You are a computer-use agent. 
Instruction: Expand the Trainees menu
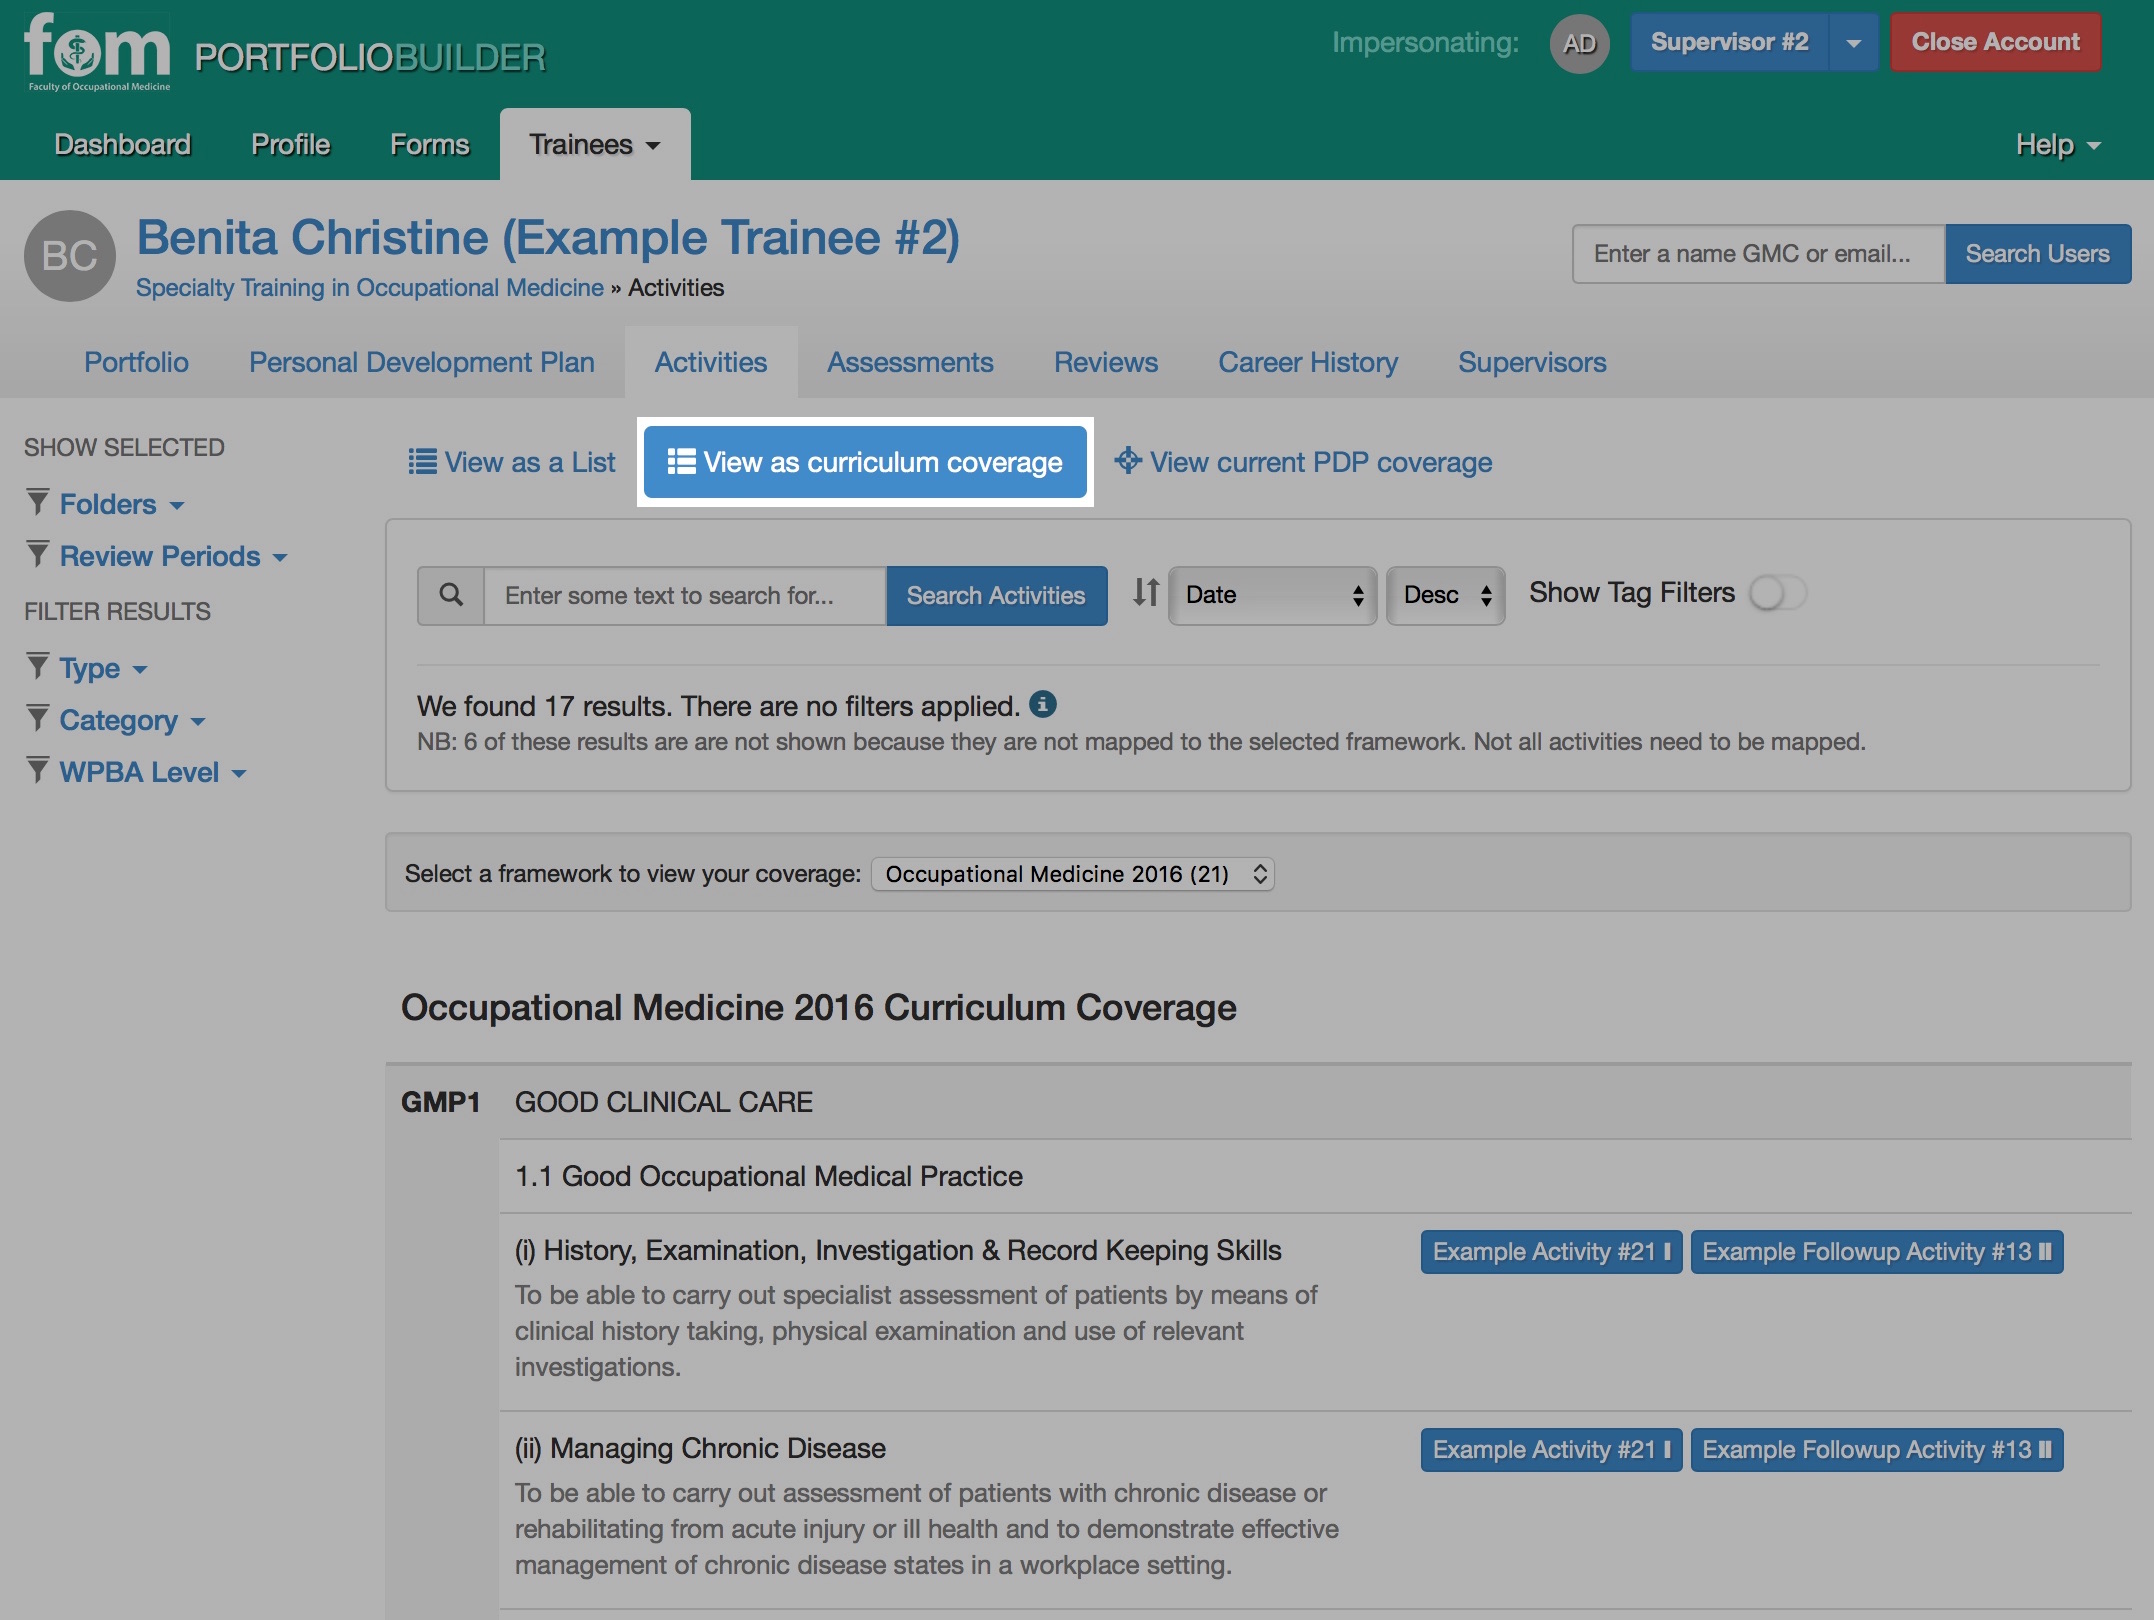coord(595,145)
